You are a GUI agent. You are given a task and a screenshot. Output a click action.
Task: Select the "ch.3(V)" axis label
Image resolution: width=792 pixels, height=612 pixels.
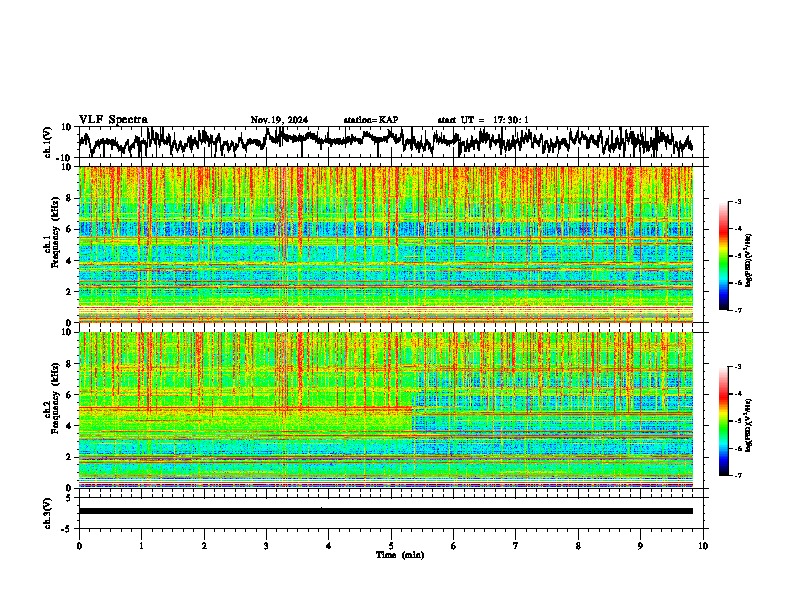click(x=48, y=514)
